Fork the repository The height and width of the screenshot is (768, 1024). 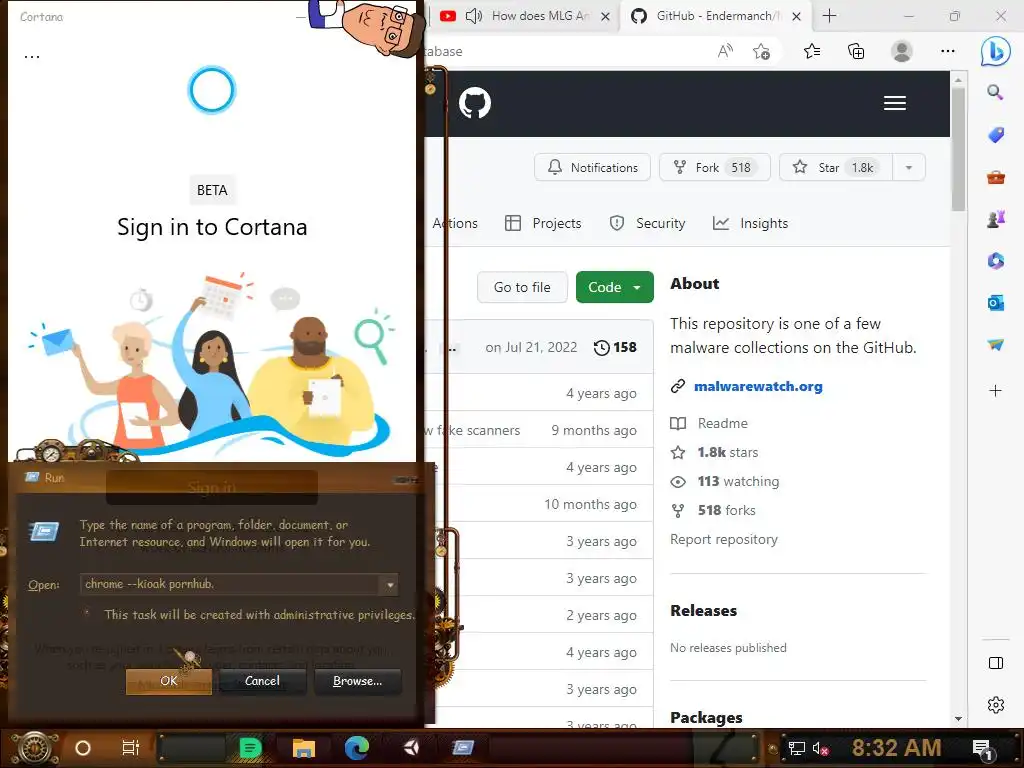tap(714, 167)
